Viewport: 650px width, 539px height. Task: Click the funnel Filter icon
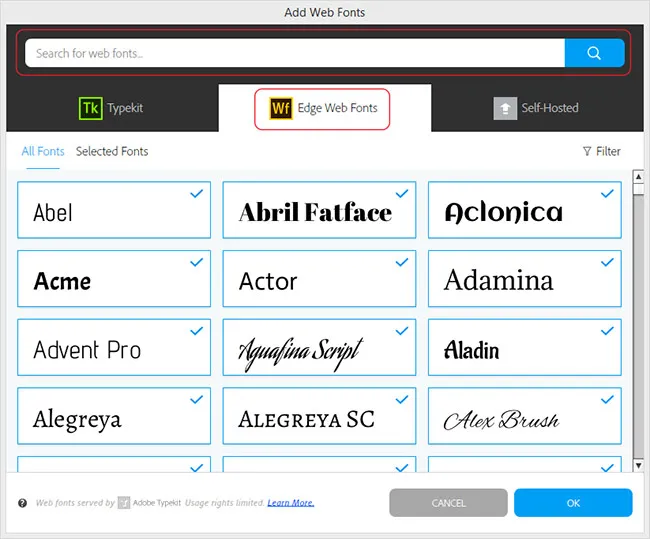click(x=587, y=152)
